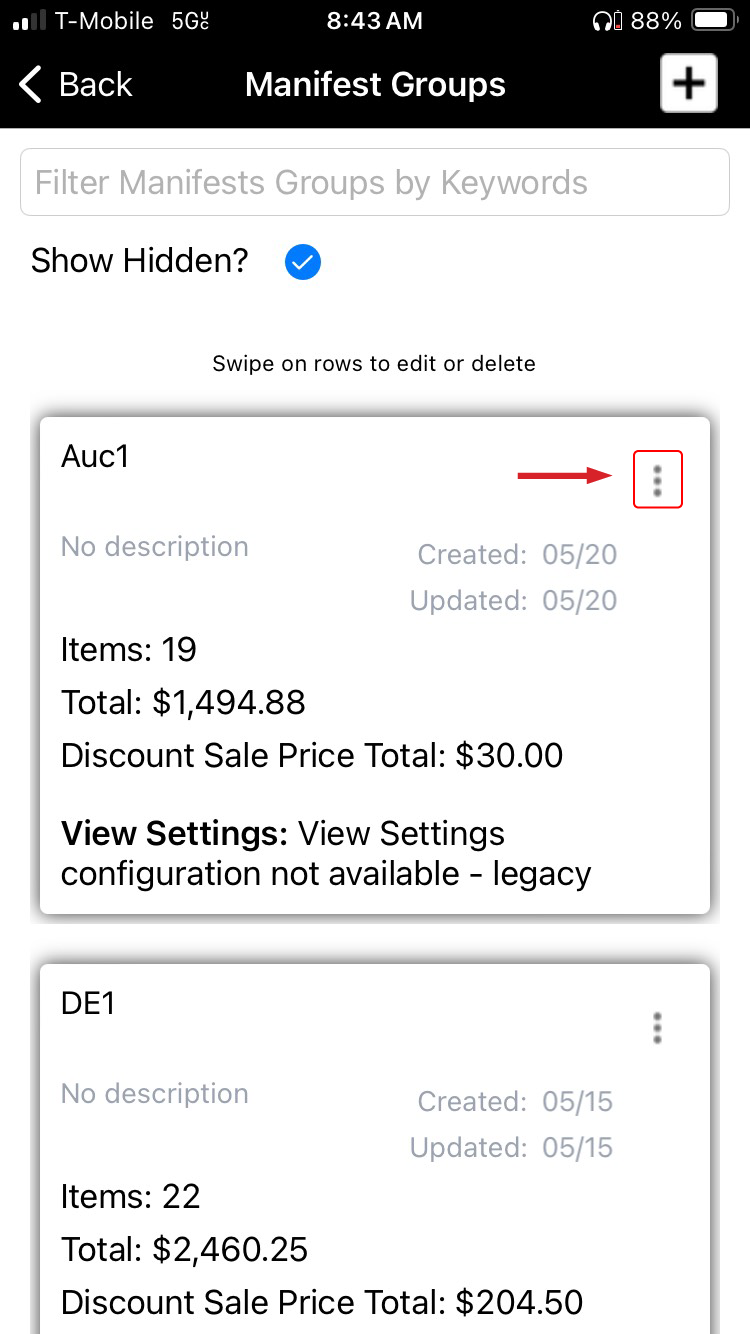The height and width of the screenshot is (1334, 750).
Task: Tap the plus icon to add group
Action: (688, 83)
